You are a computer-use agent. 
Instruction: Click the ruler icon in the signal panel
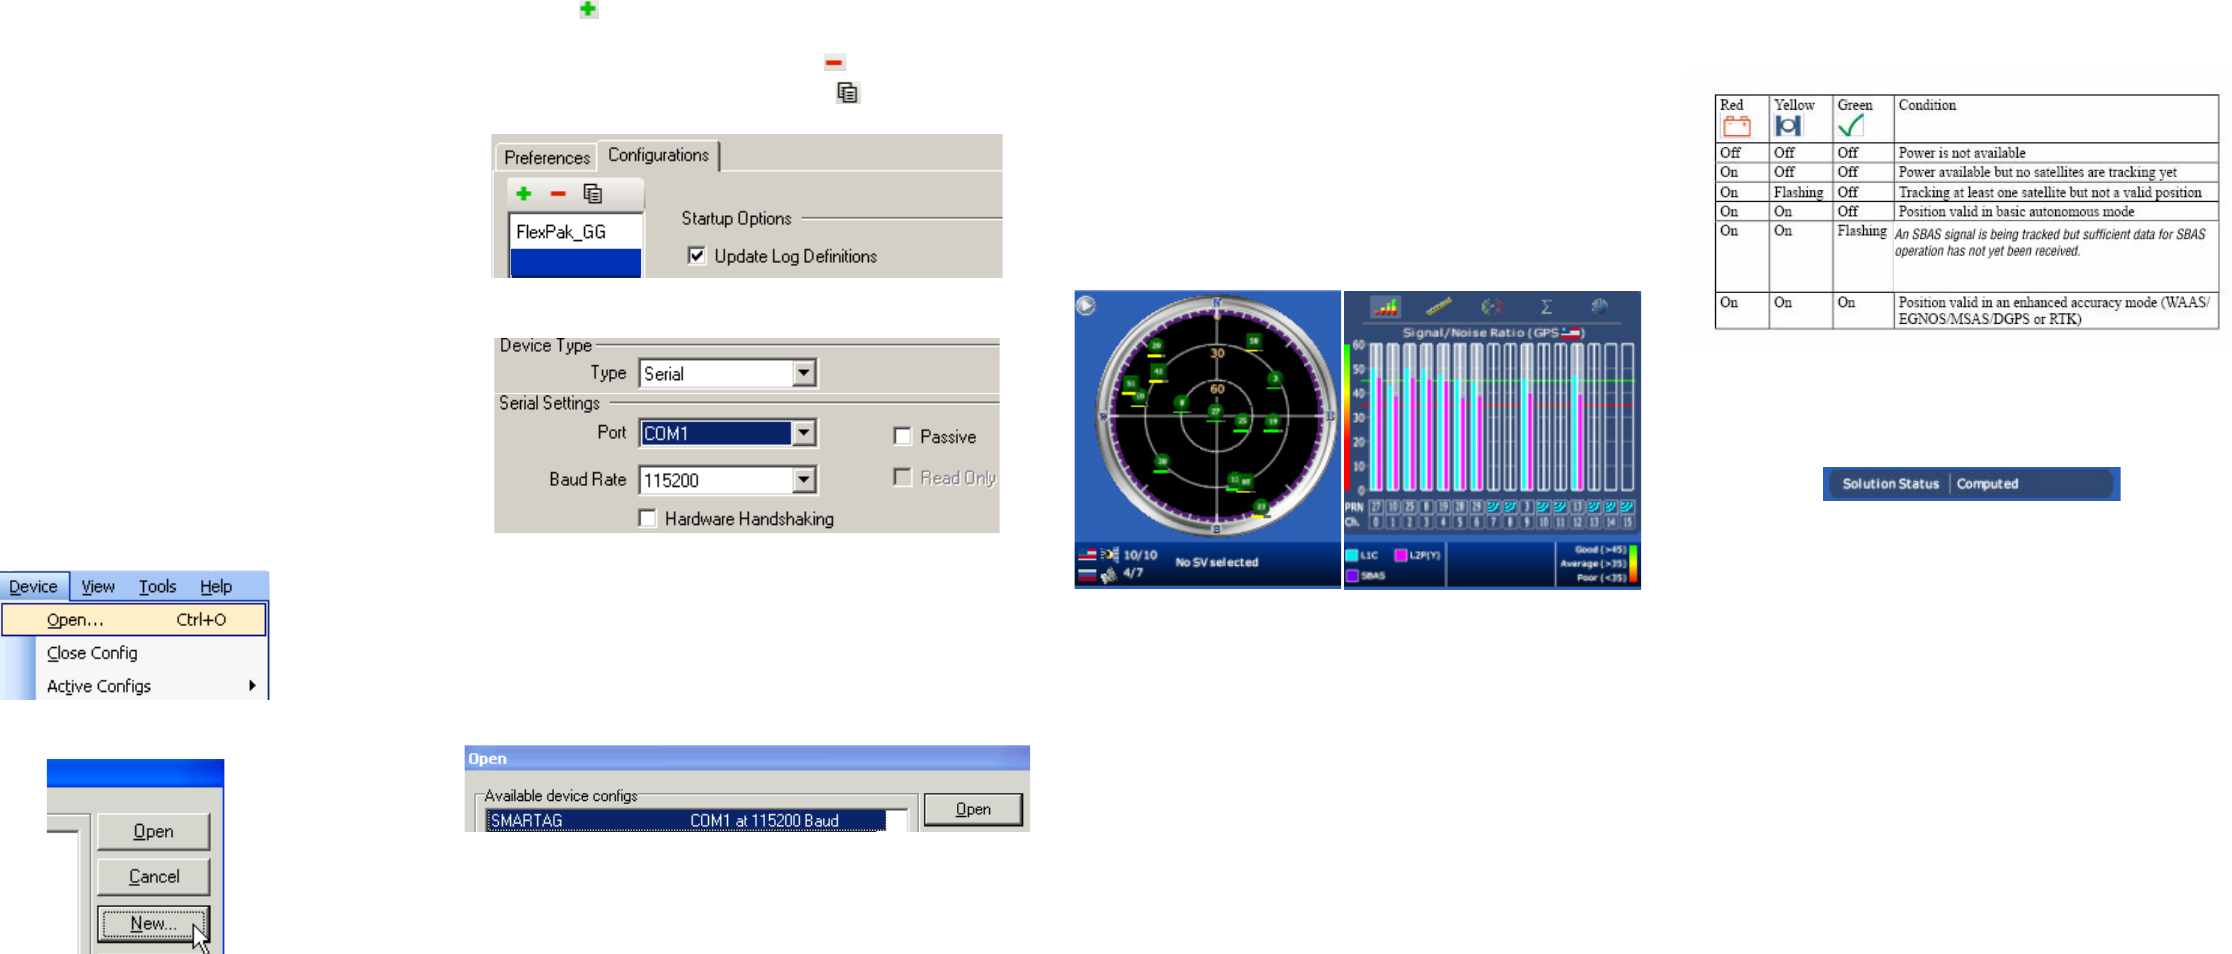coord(1438,306)
